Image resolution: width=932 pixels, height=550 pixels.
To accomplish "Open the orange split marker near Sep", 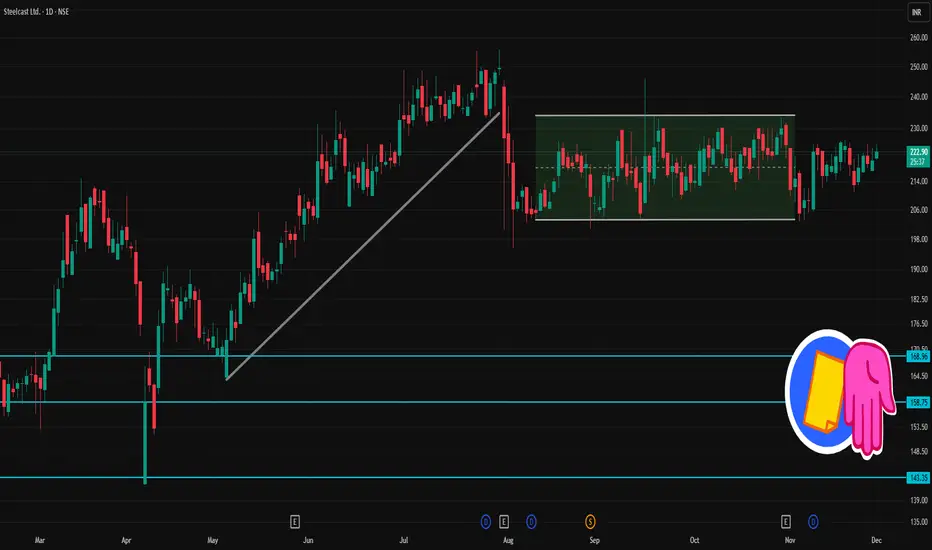I will (x=590, y=522).
